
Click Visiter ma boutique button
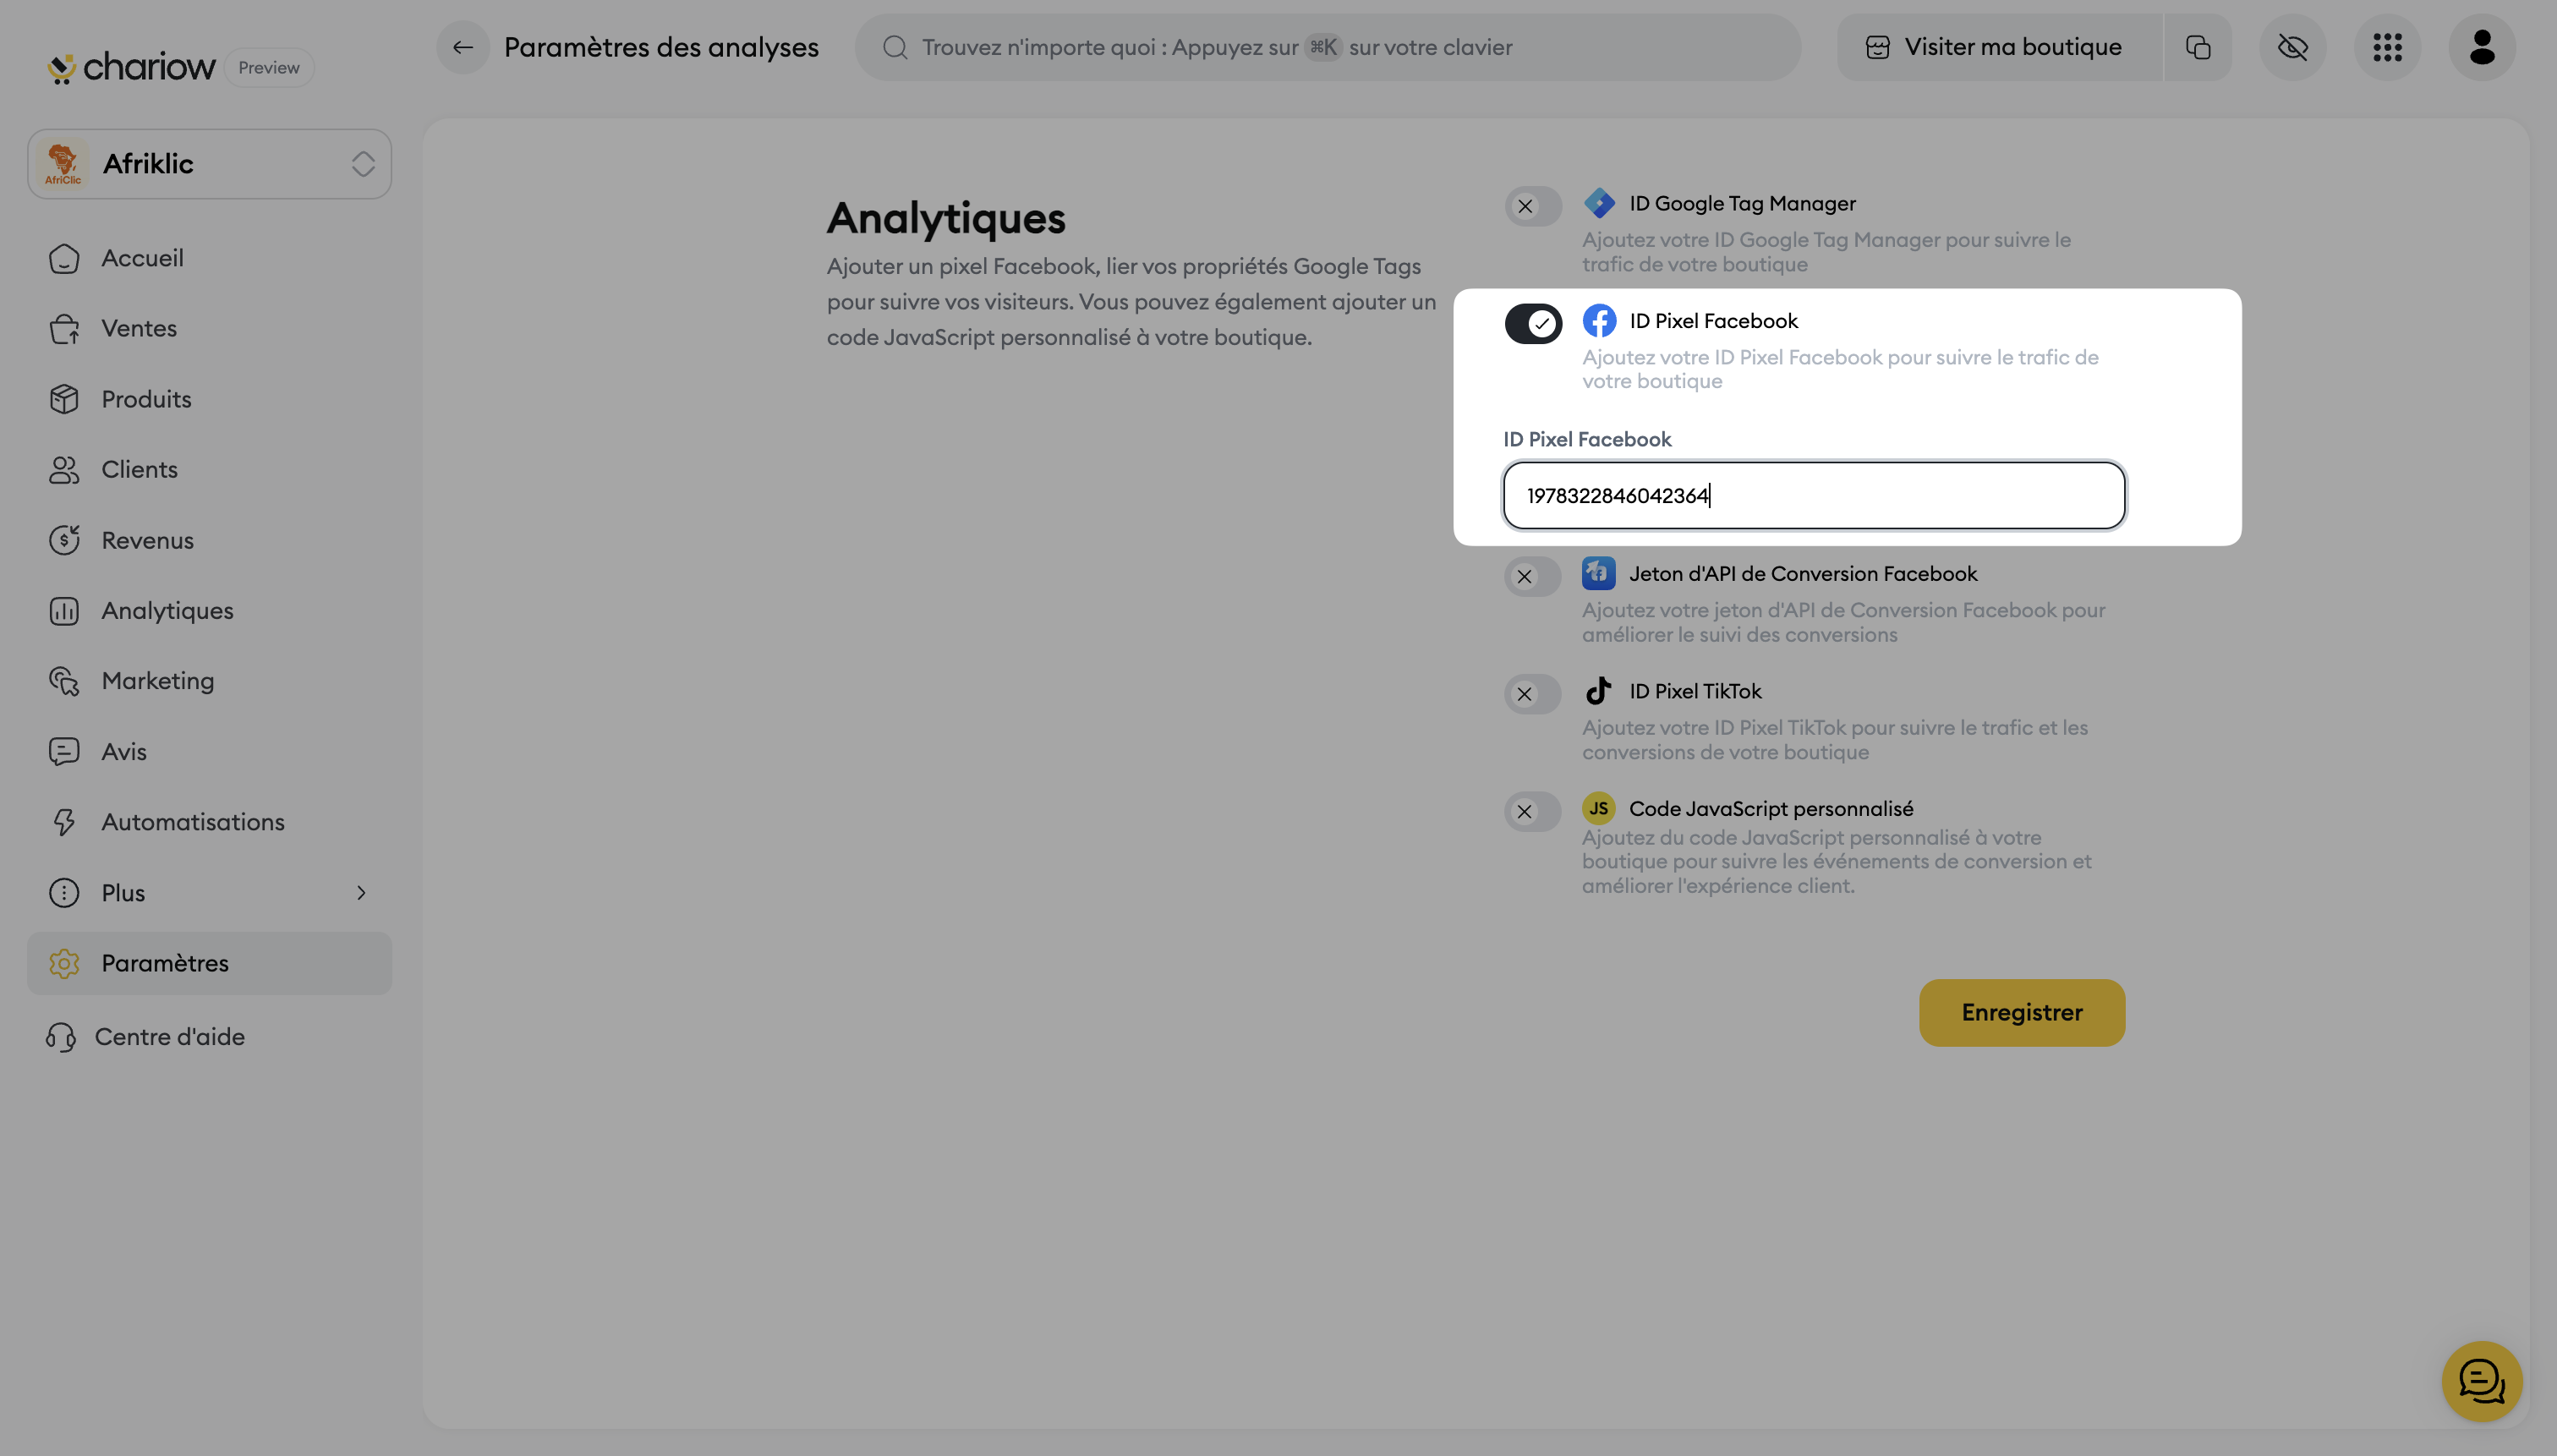[1998, 47]
